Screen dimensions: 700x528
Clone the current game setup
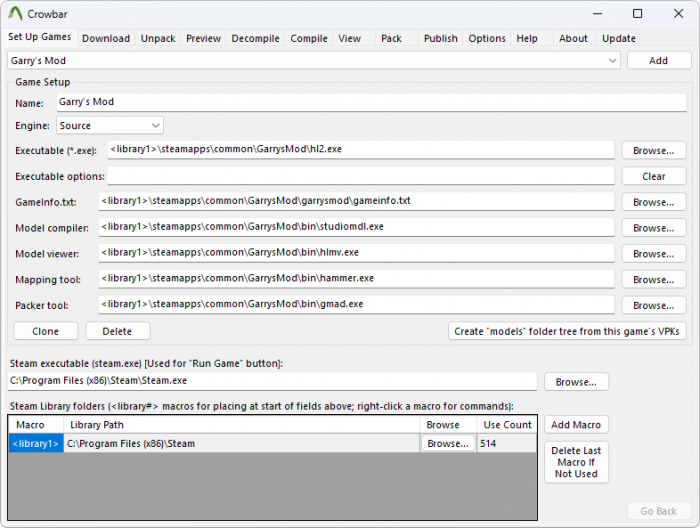point(46,331)
